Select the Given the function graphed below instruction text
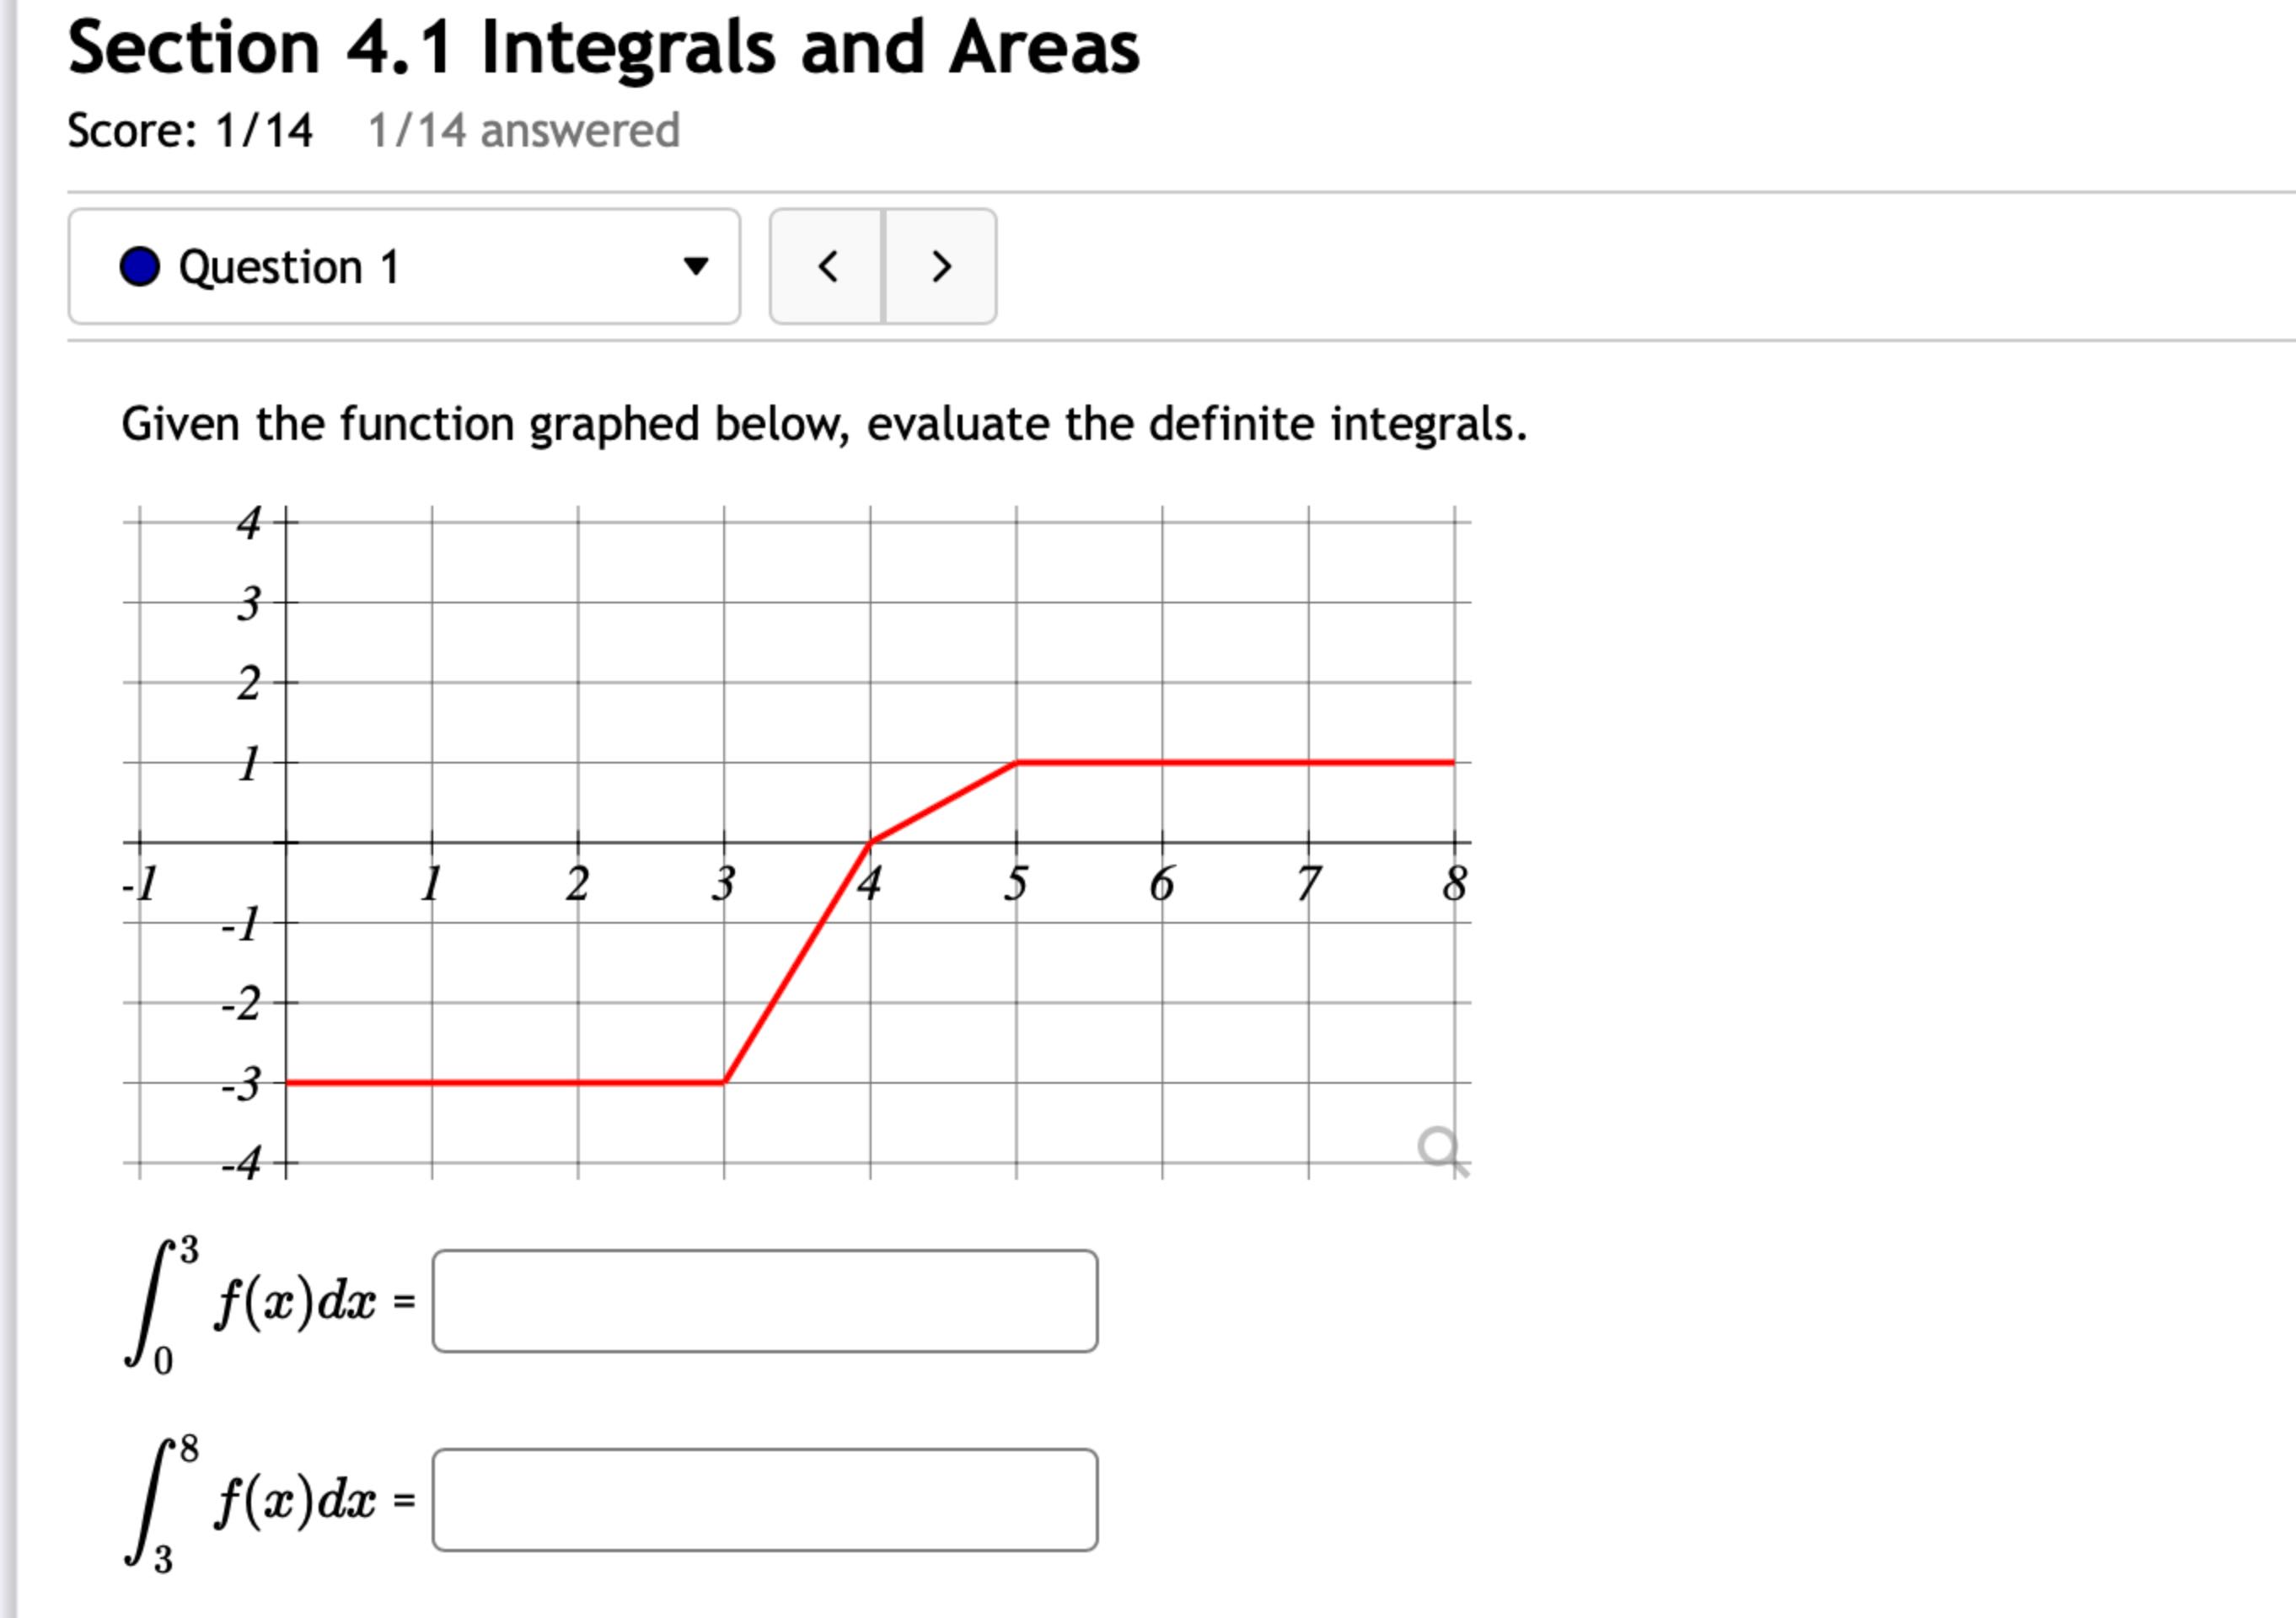Viewport: 2296px width, 1618px height. click(x=820, y=422)
